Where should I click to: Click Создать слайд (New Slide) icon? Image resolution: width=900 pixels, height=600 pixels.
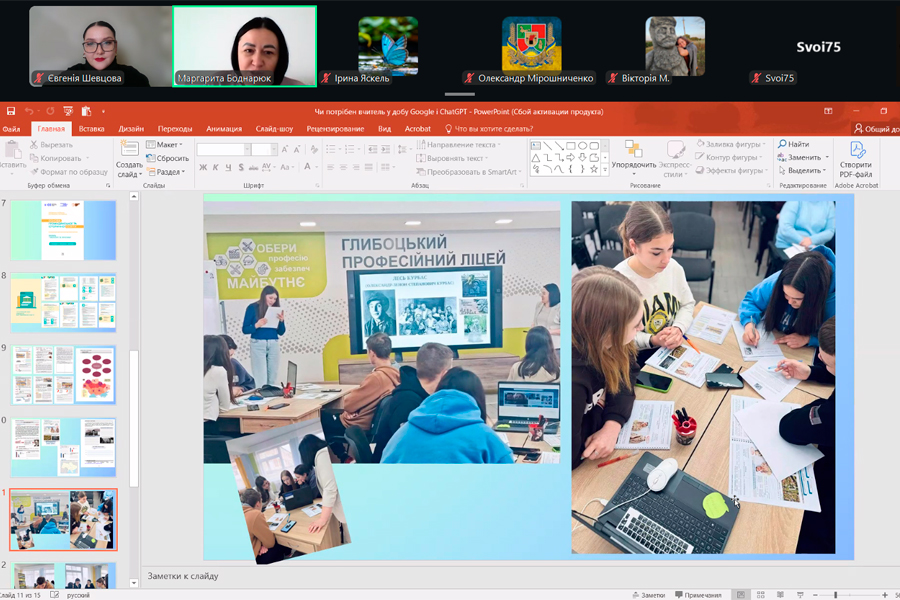click(129, 158)
